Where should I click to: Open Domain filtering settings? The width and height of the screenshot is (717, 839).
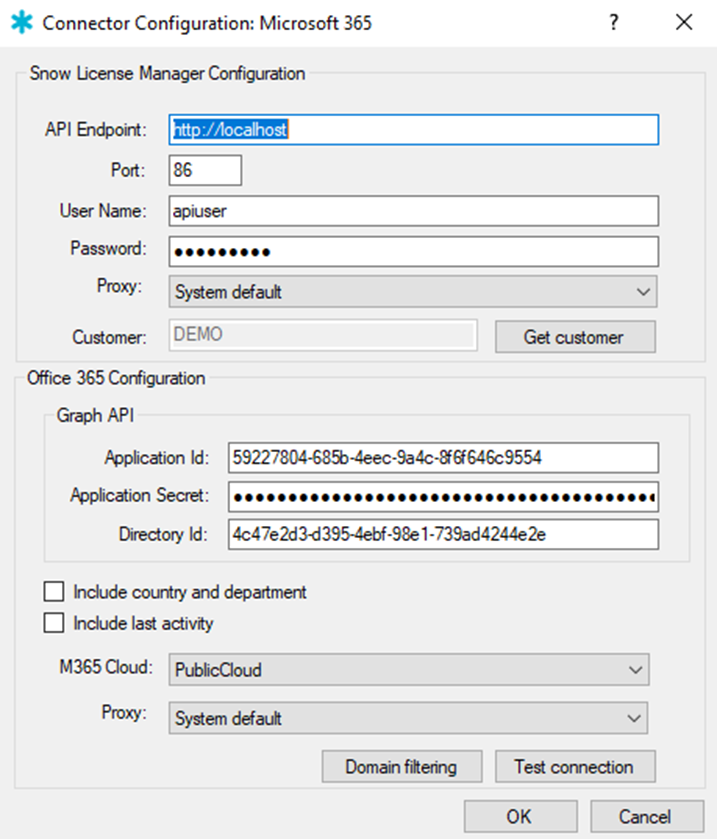click(402, 767)
